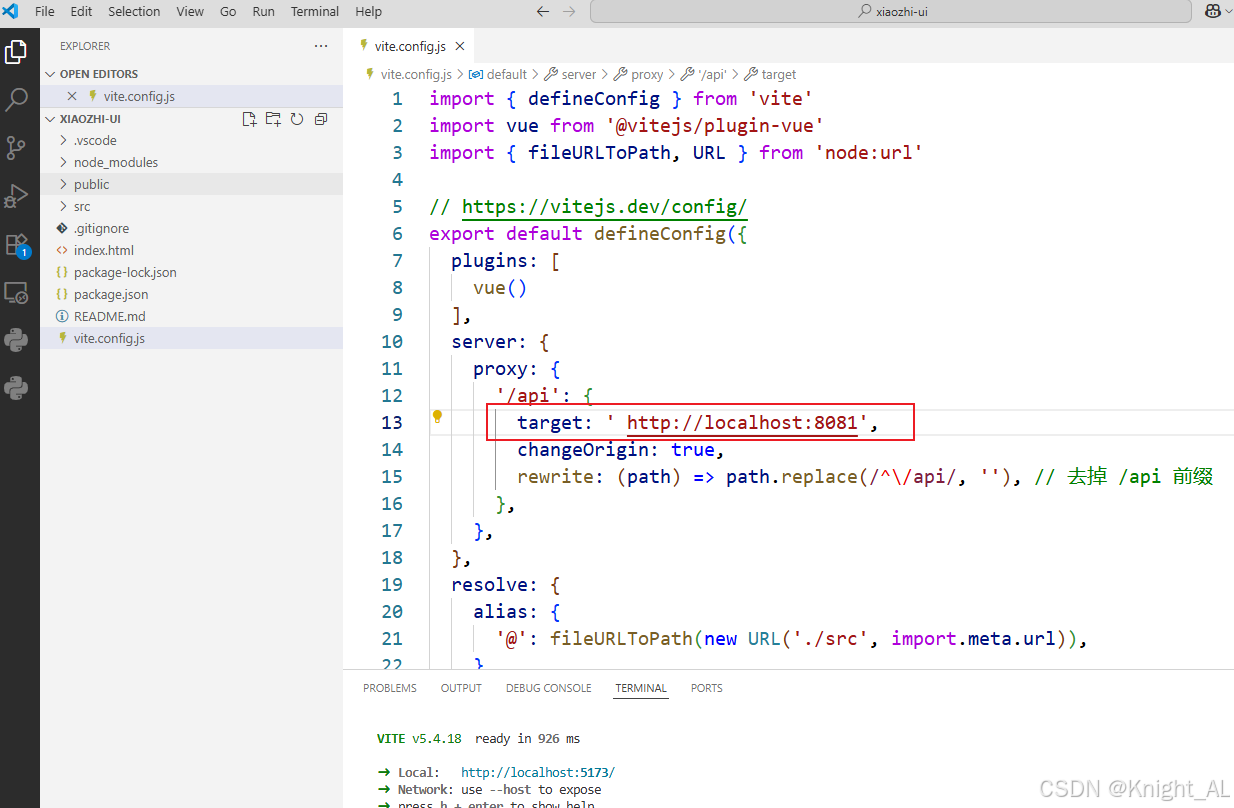Select the vite.config.js editor tab

click(x=410, y=46)
